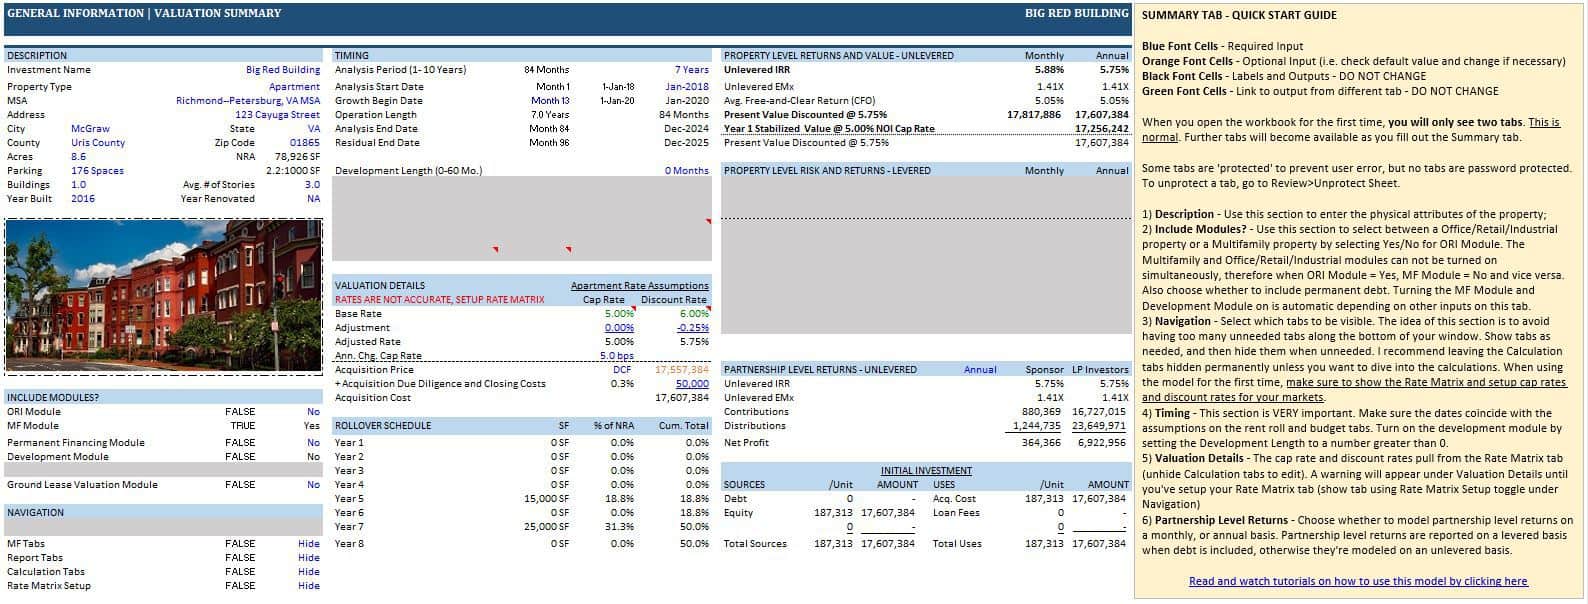Image resolution: width=1588 pixels, height=604 pixels.
Task: Toggle Ground Lease Valuation Module setting
Action: coord(313,485)
